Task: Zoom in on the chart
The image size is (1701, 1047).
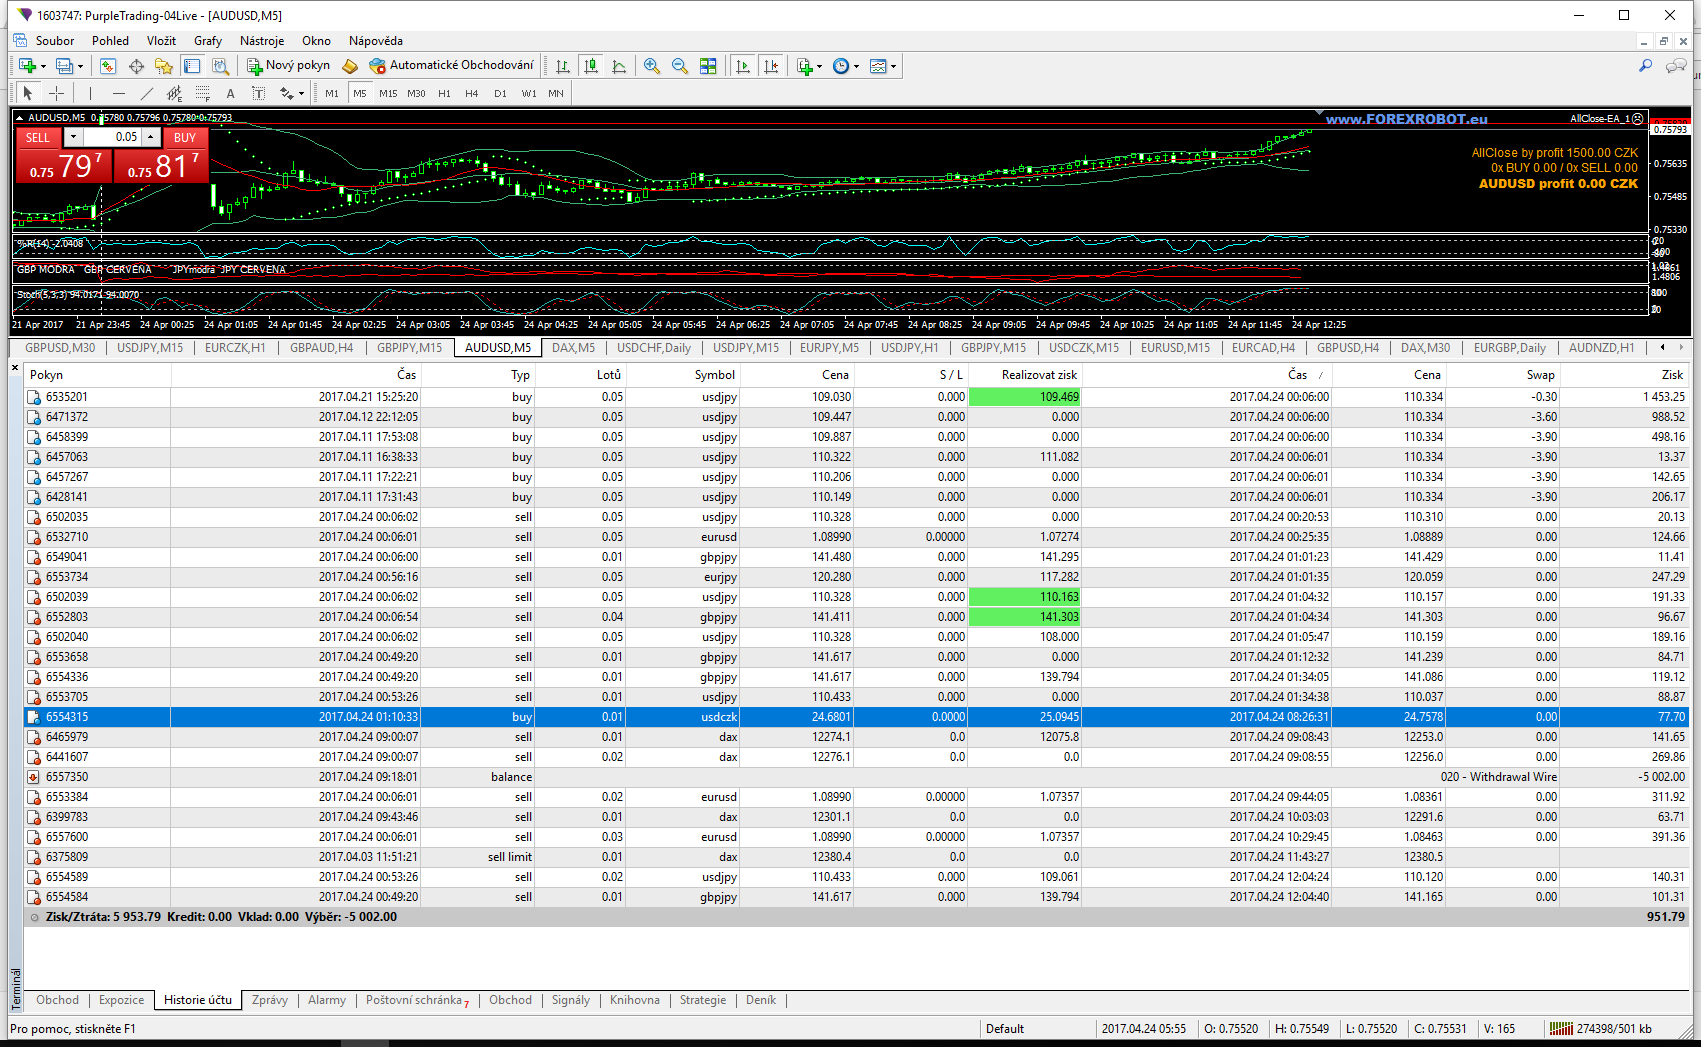Action: point(652,66)
